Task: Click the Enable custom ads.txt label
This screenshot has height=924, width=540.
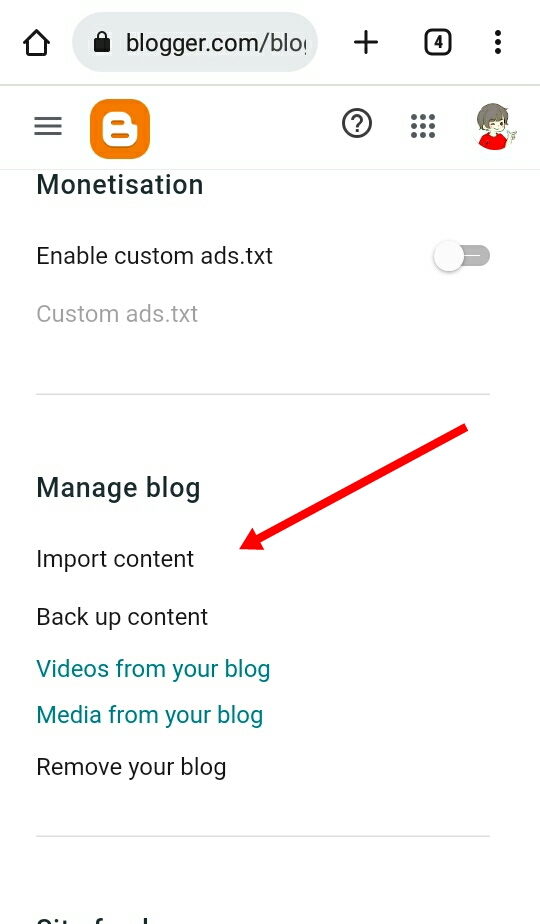Action: pyautogui.click(x=154, y=256)
